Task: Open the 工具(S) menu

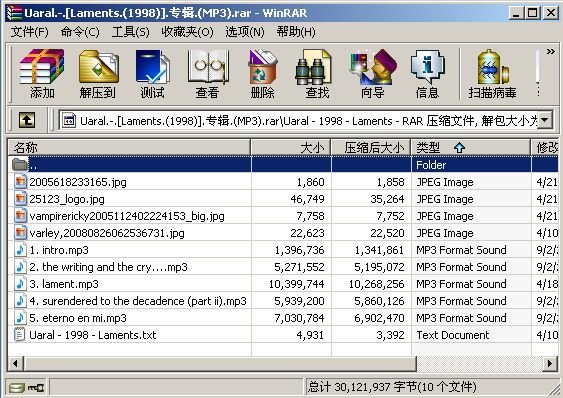Action: pyautogui.click(x=130, y=32)
